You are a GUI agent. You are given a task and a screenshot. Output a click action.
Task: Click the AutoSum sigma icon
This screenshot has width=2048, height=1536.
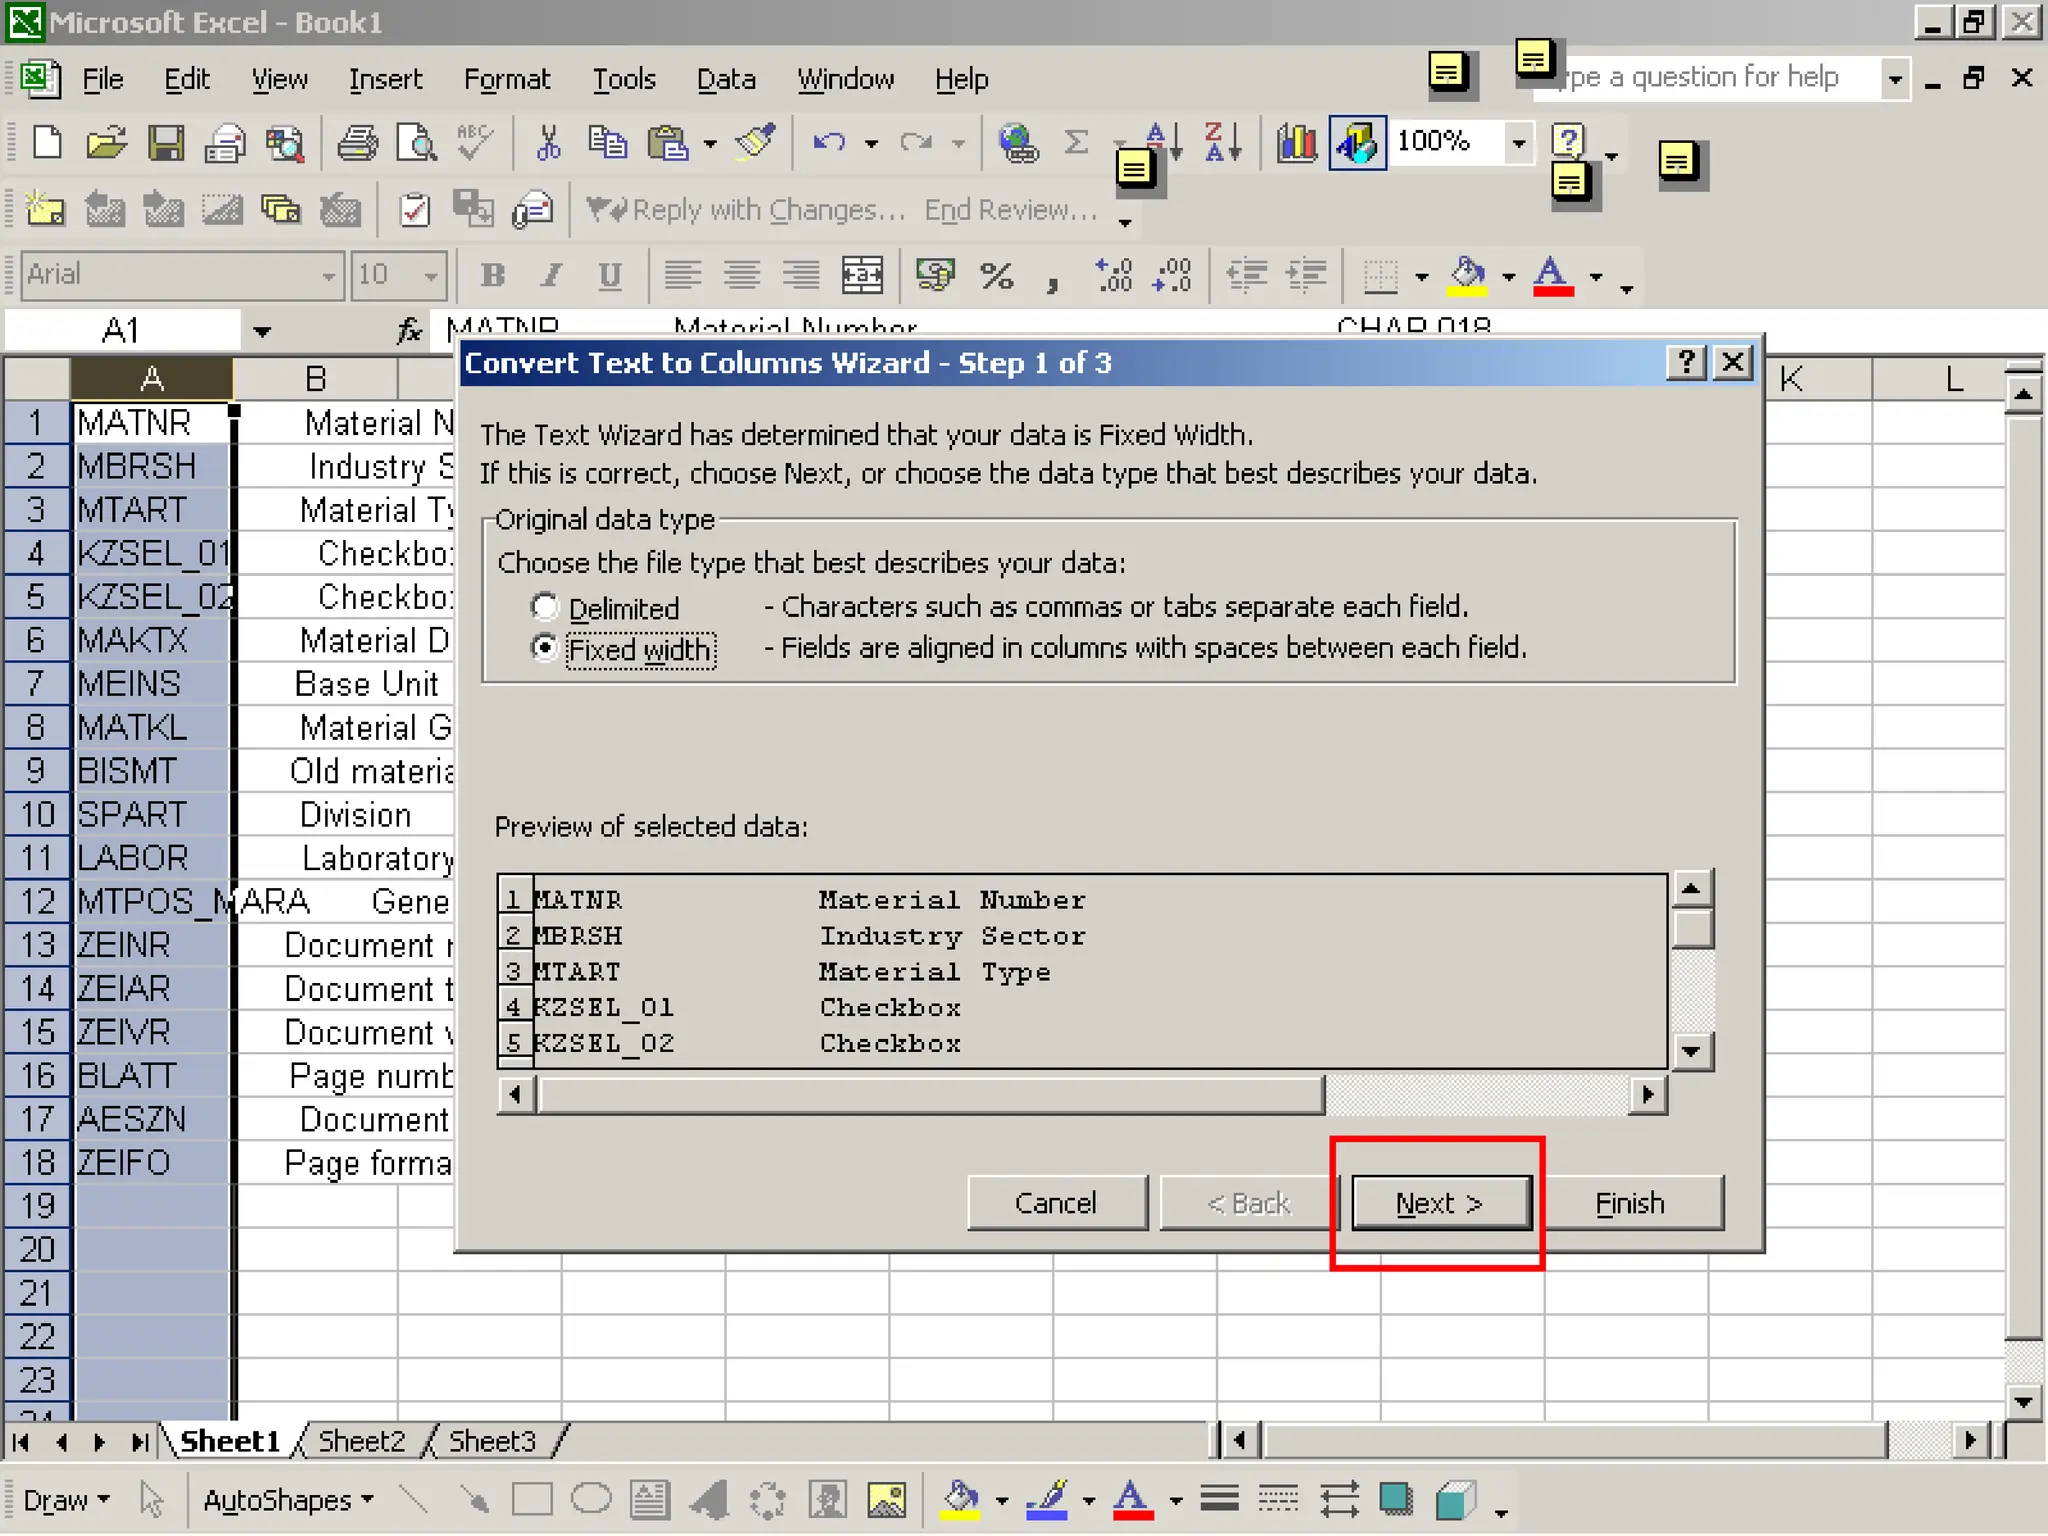pos(1076,144)
